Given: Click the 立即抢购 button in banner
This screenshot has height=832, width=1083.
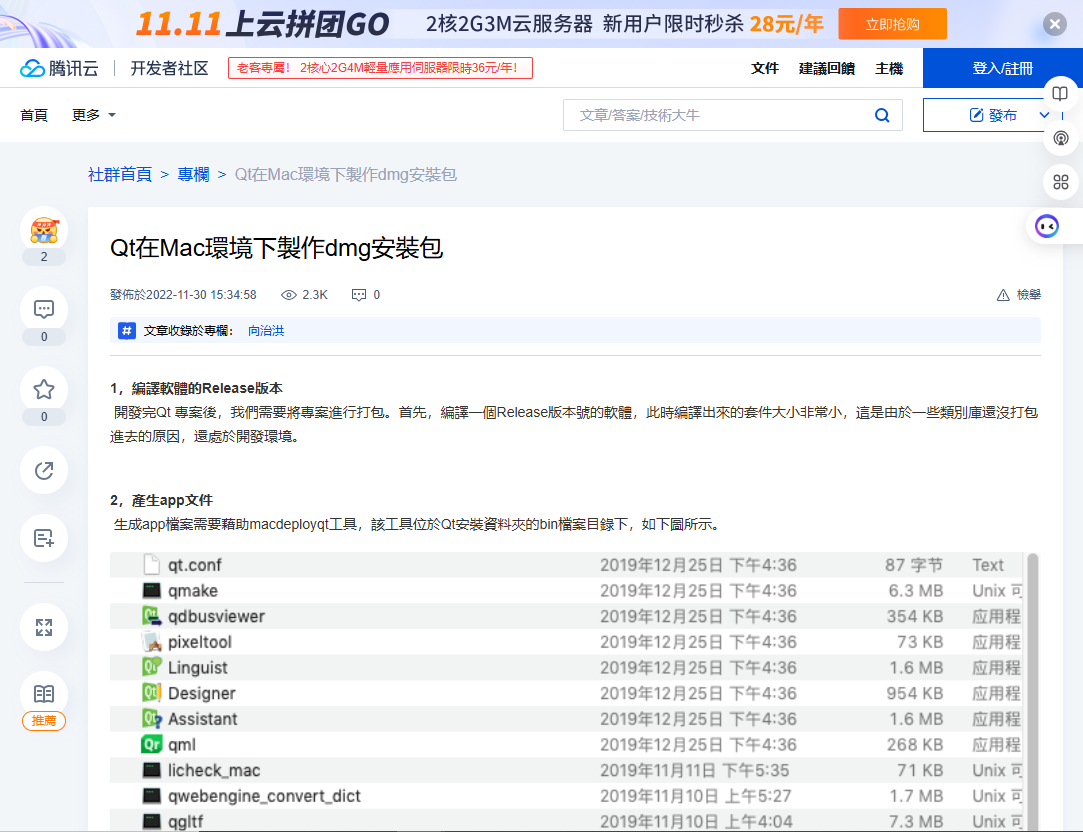Looking at the screenshot, I should click(892, 24).
